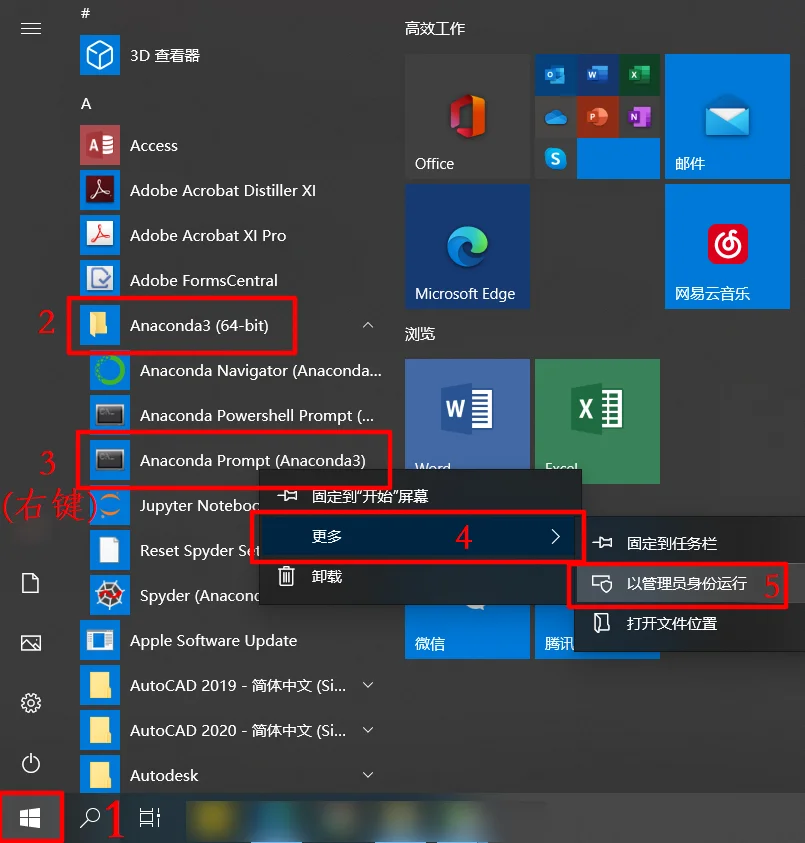Open Settings from the Start sidebar

click(31, 705)
